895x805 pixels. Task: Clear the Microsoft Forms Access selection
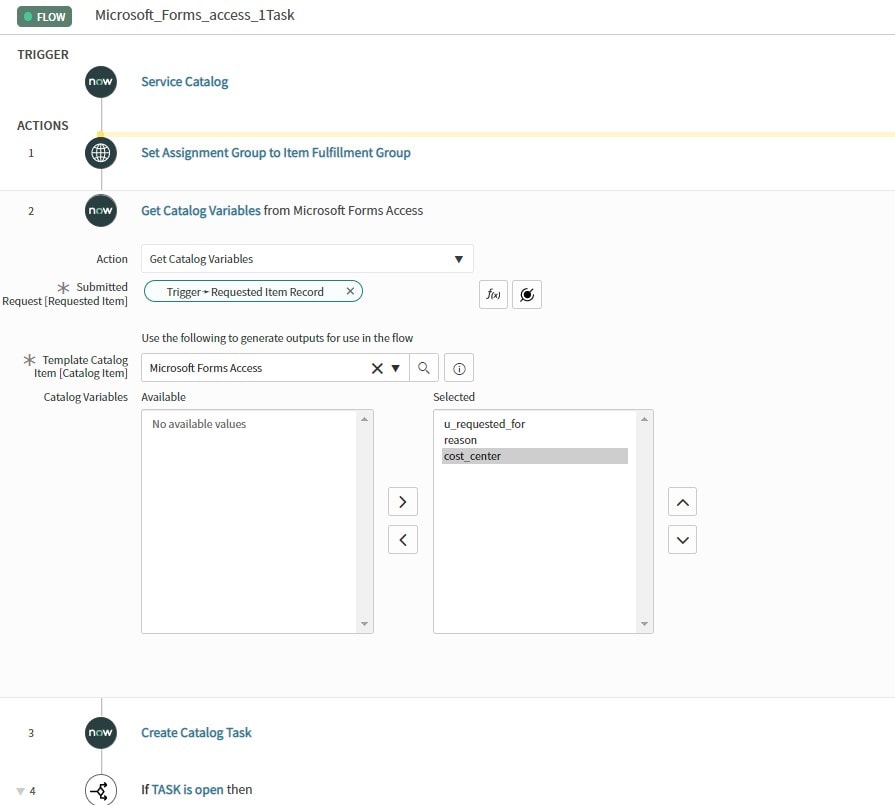click(377, 368)
